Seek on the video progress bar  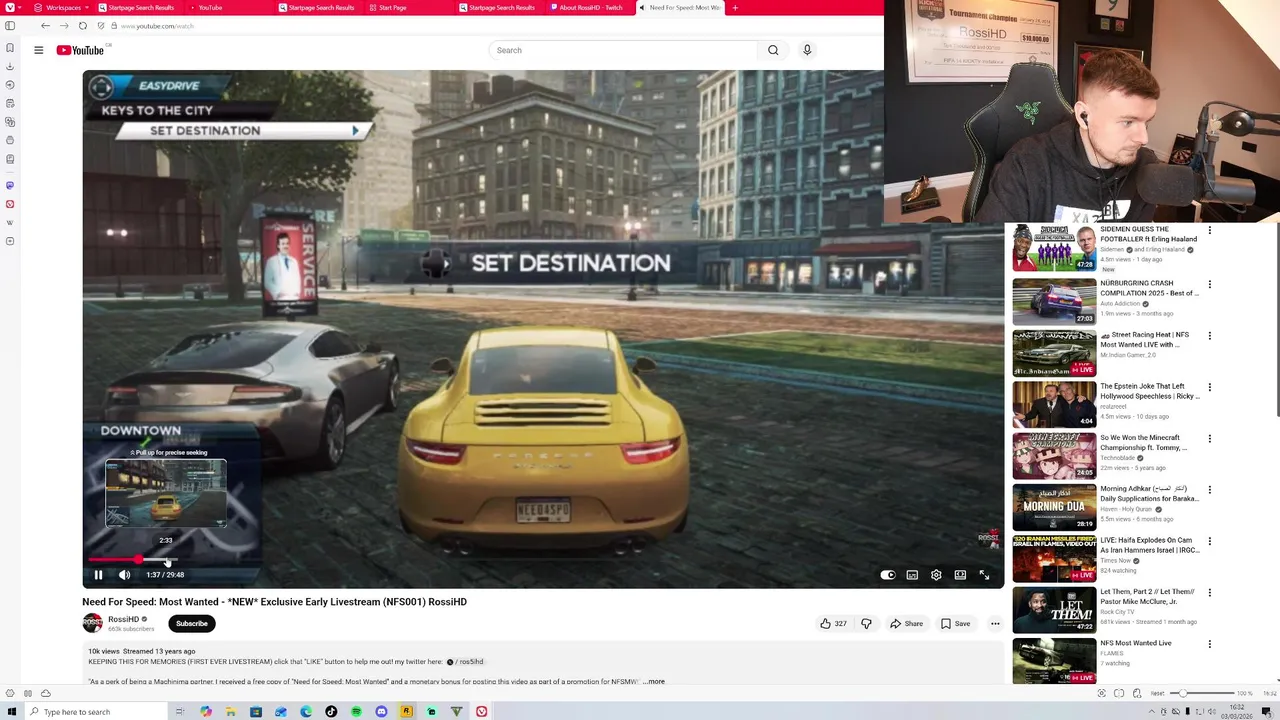[x=543, y=560]
